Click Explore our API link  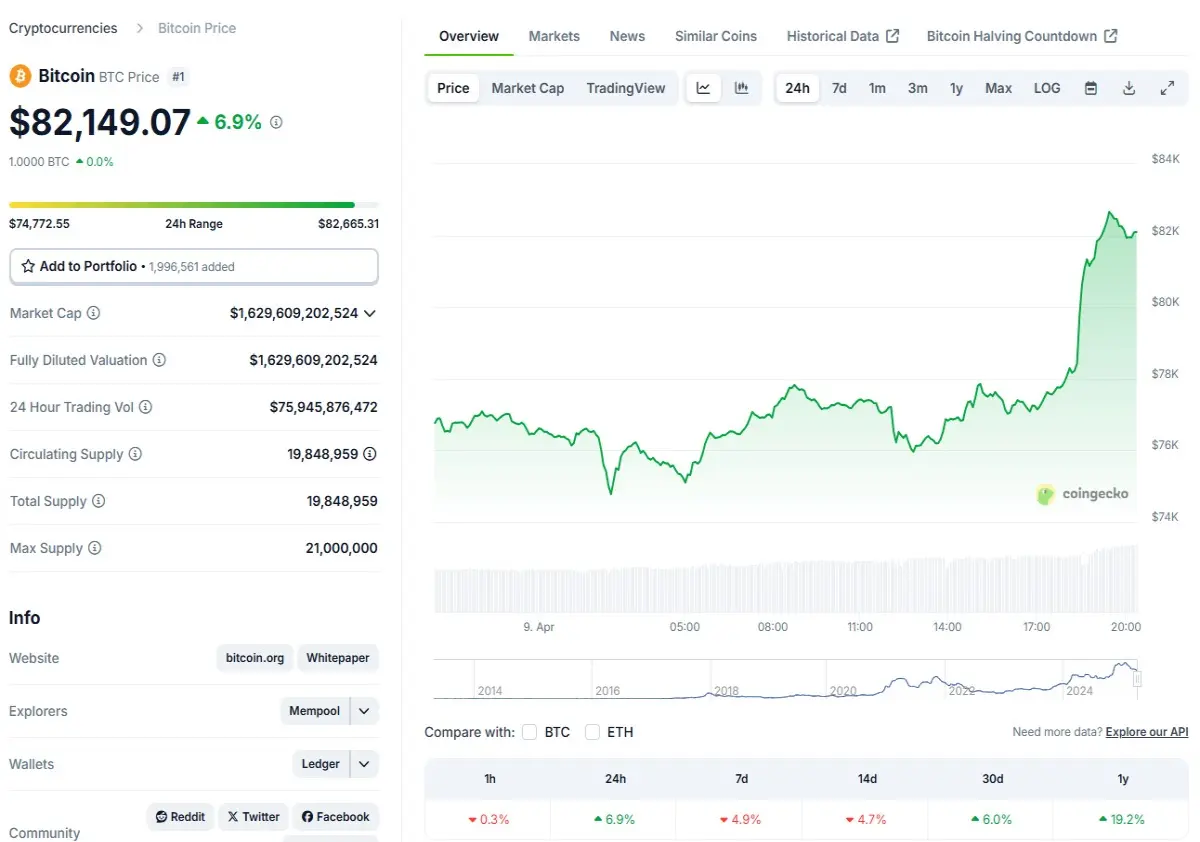(x=1147, y=732)
